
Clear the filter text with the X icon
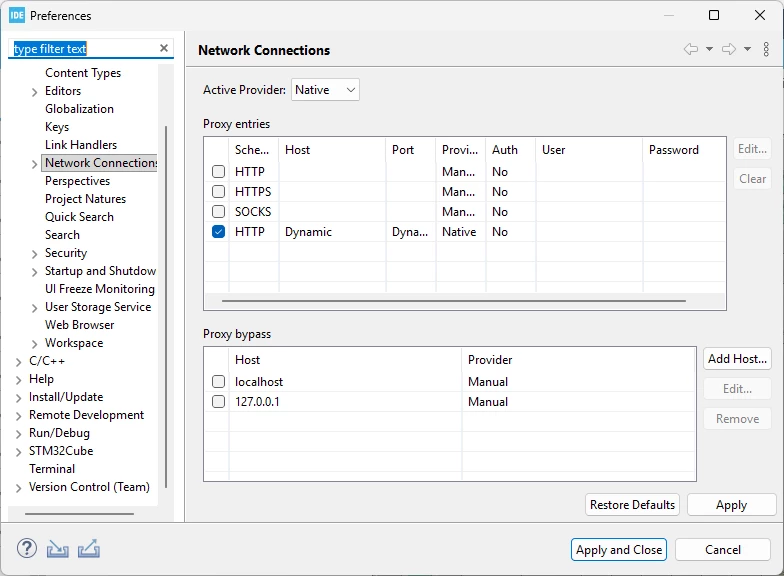coord(164,48)
